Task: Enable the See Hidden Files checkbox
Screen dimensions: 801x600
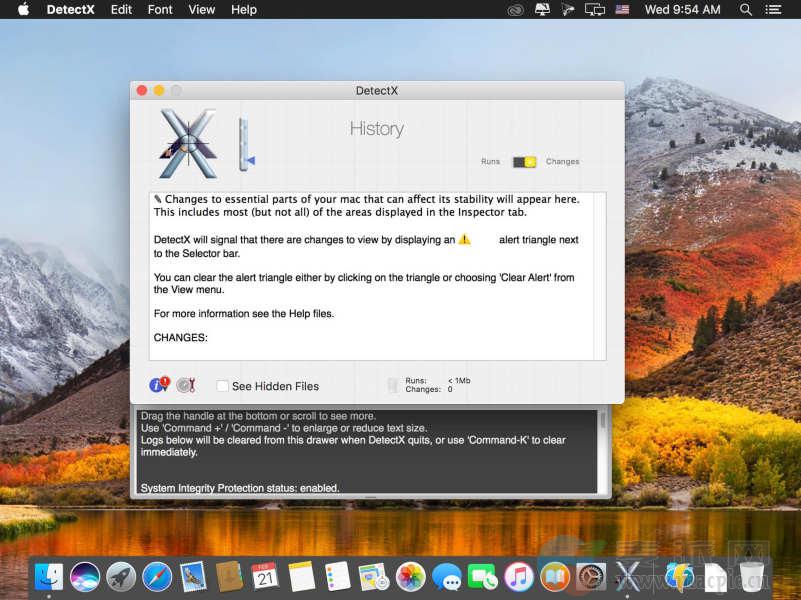Action: click(222, 386)
